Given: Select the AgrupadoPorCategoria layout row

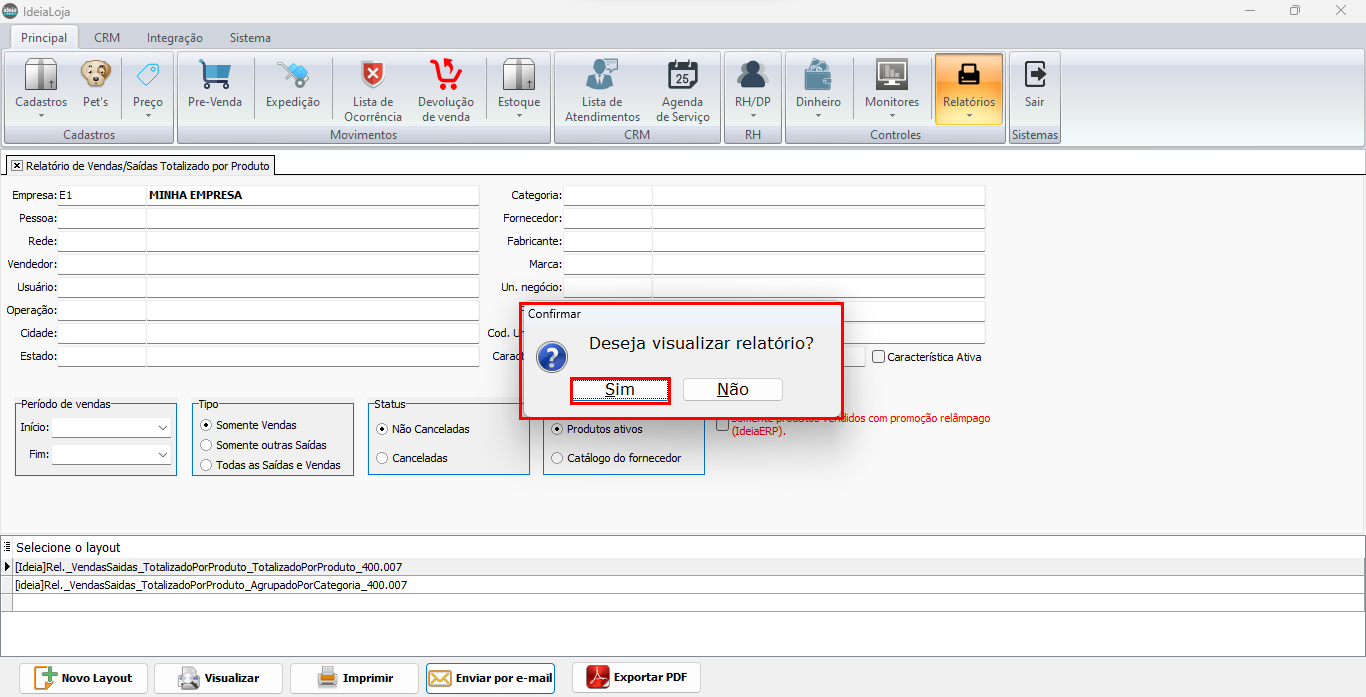Looking at the screenshot, I should pos(211,585).
